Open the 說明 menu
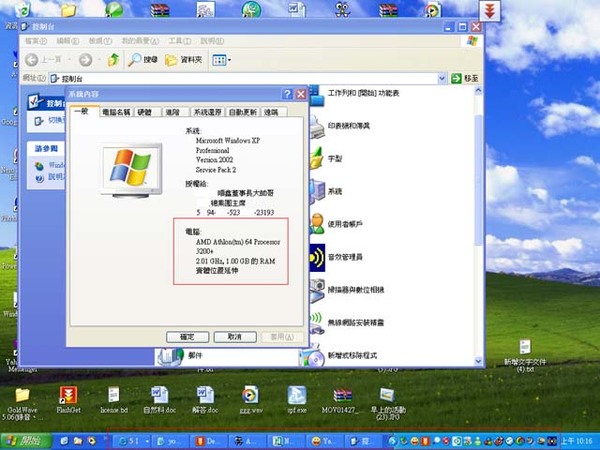 (x=212, y=41)
